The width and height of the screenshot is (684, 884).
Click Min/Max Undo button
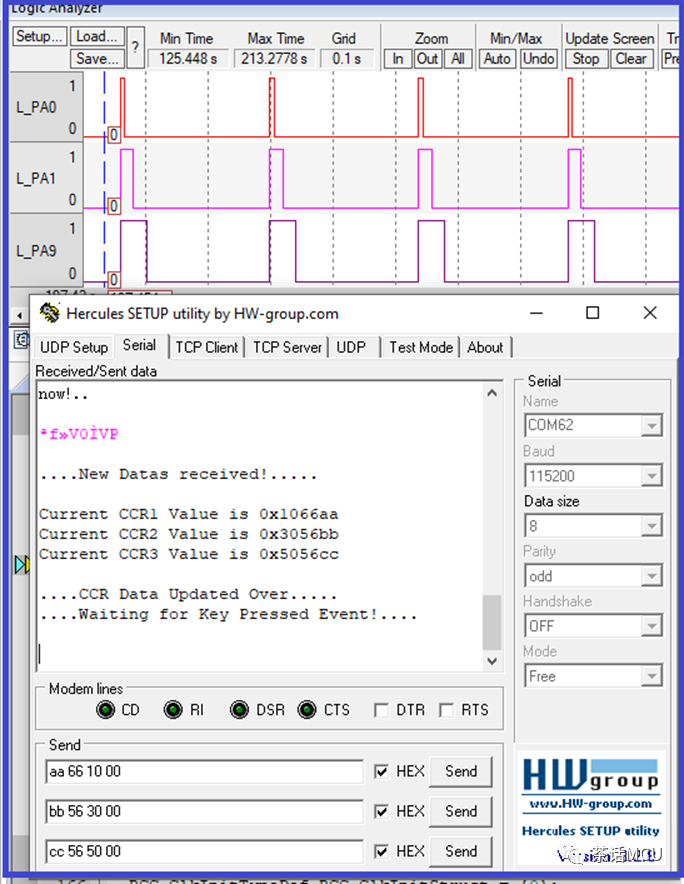538,59
